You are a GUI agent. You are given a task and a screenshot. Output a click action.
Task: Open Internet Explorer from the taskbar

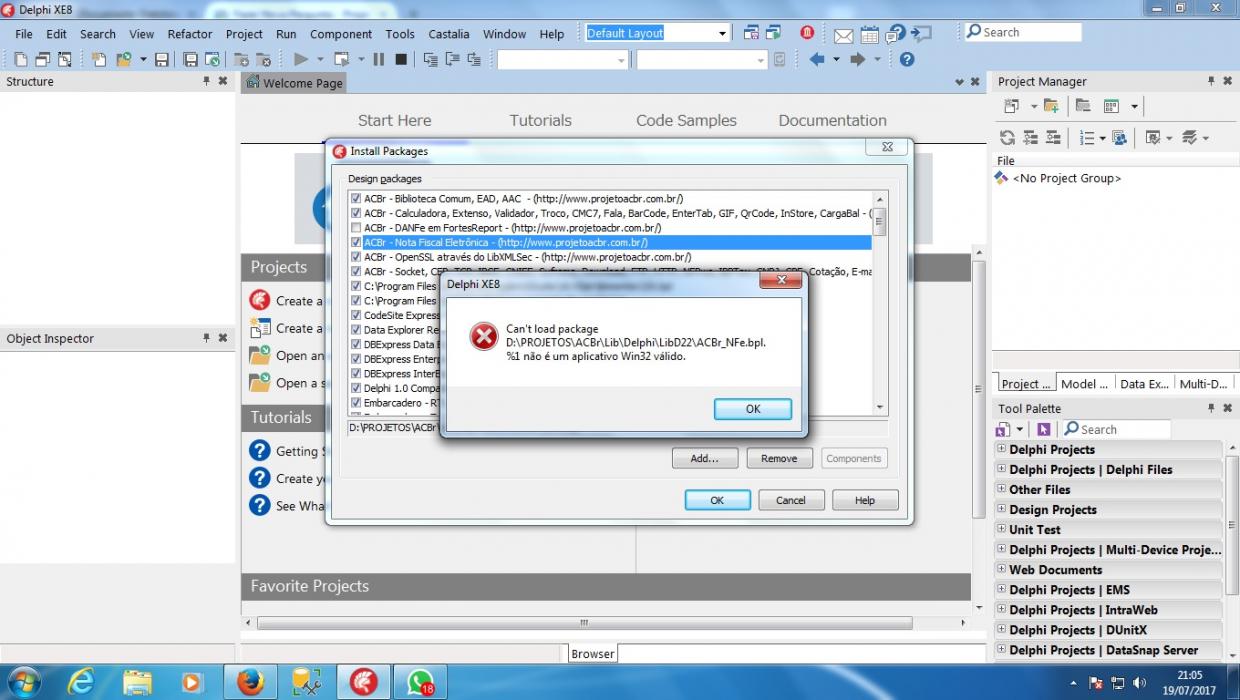click(81, 682)
